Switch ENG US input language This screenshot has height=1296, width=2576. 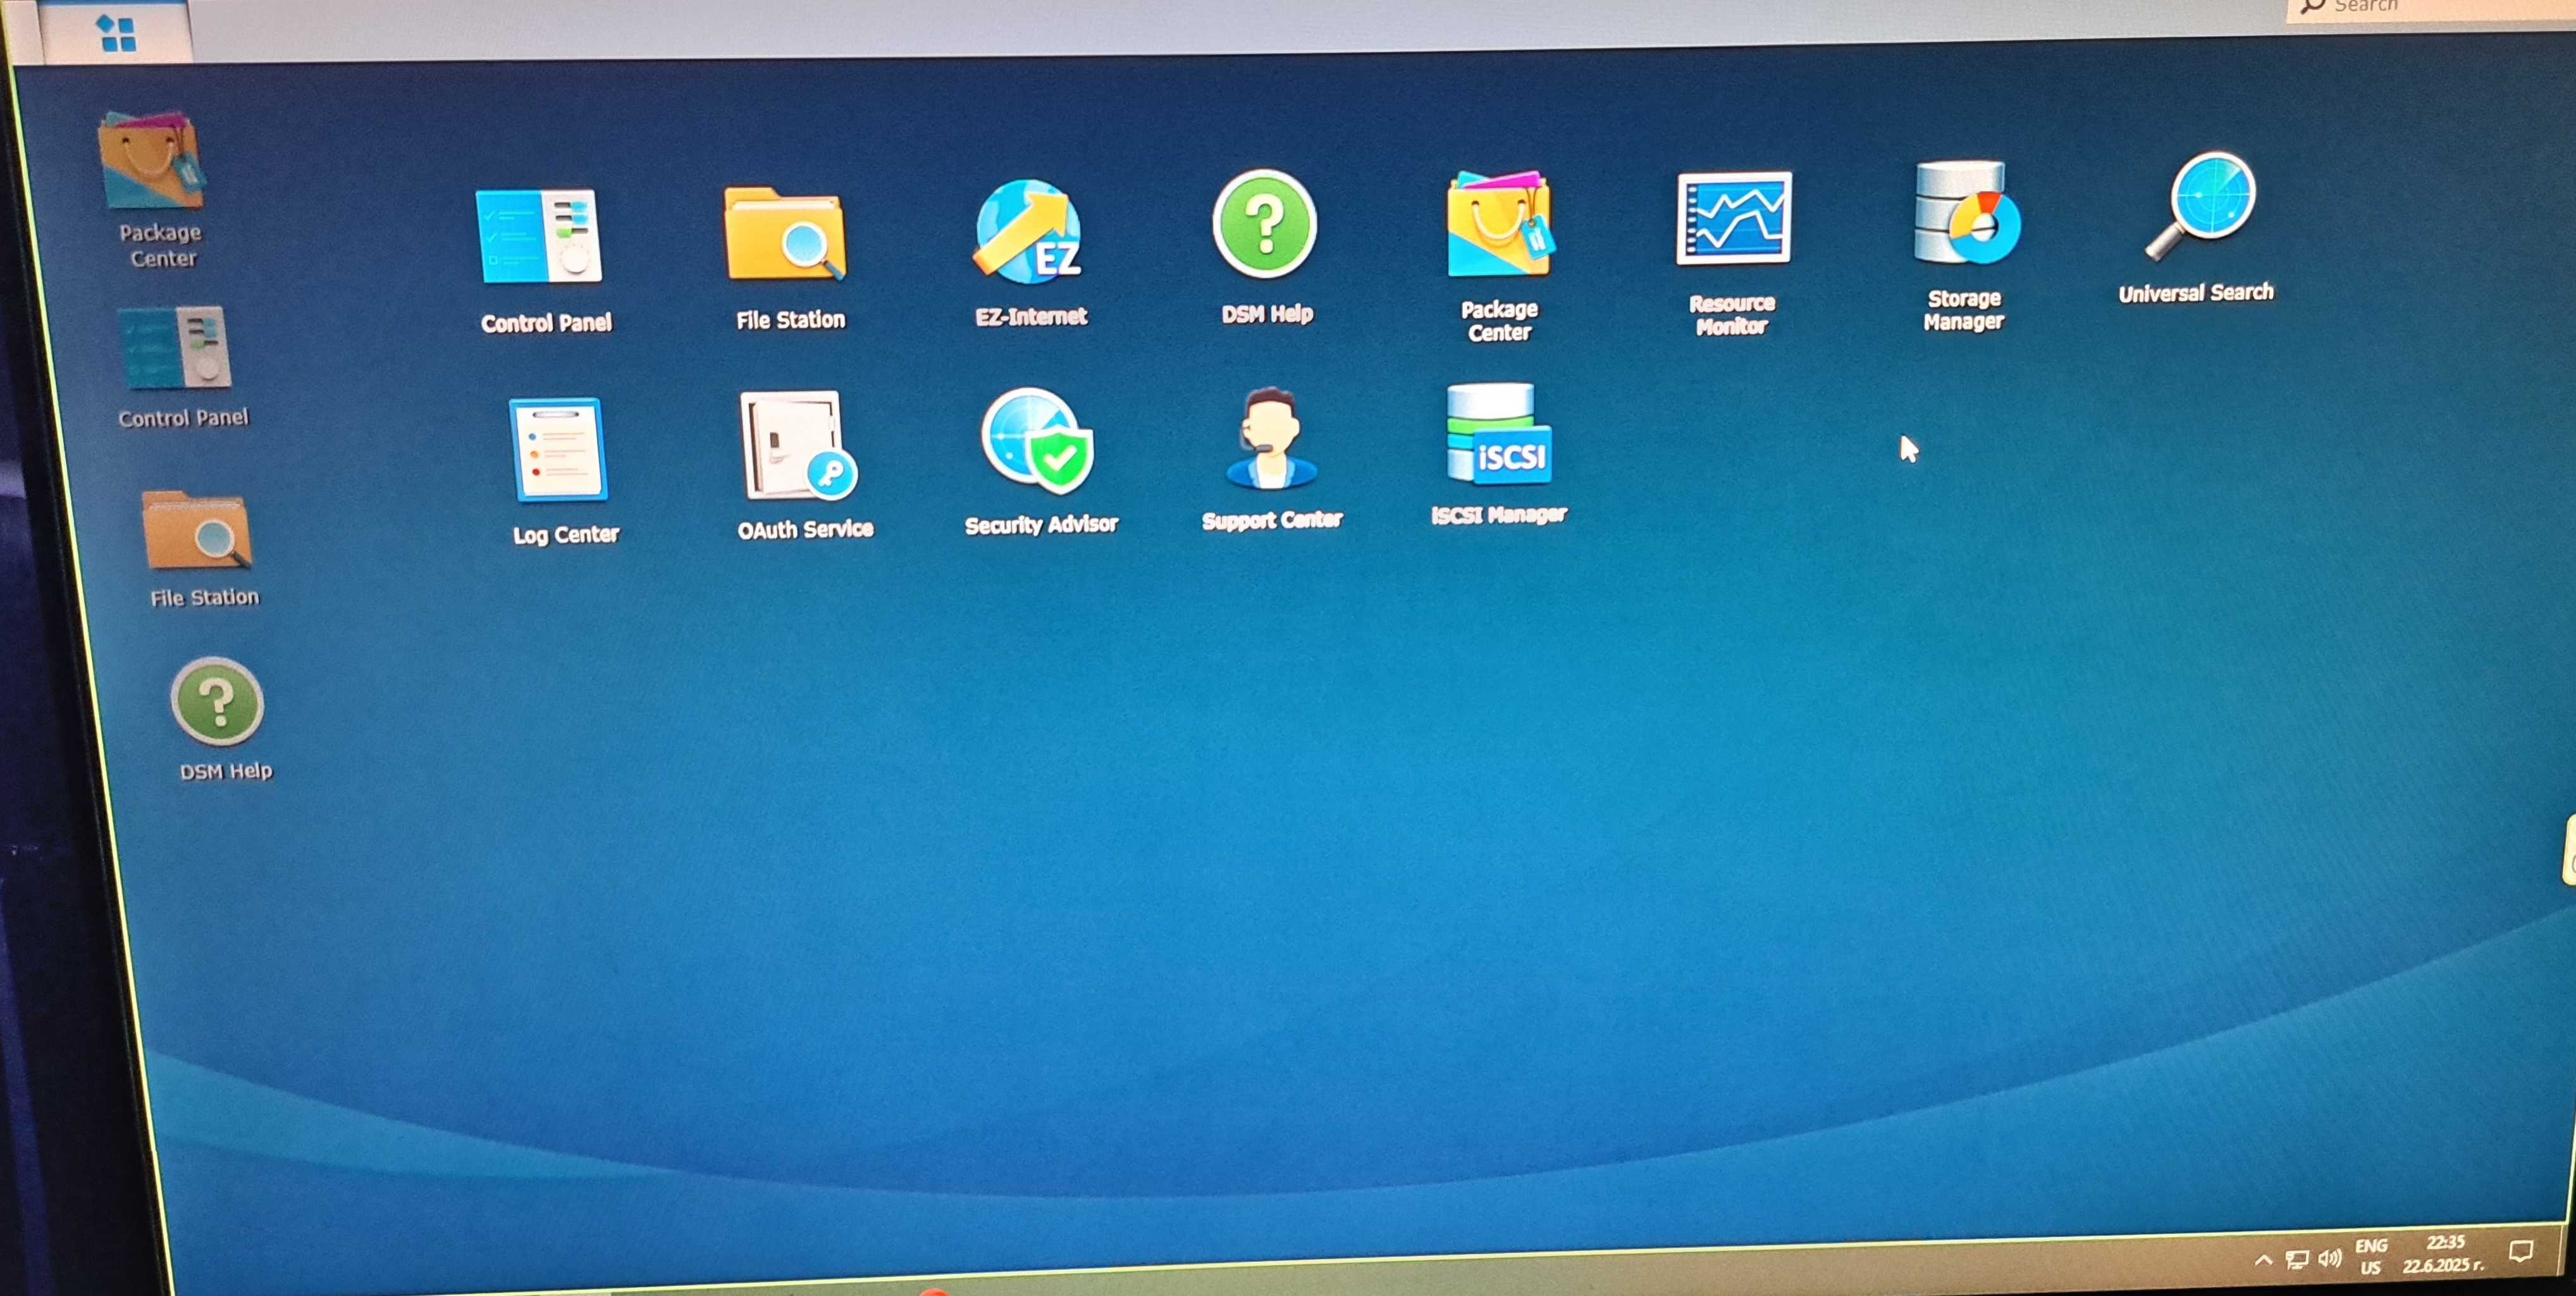pos(2371,1256)
